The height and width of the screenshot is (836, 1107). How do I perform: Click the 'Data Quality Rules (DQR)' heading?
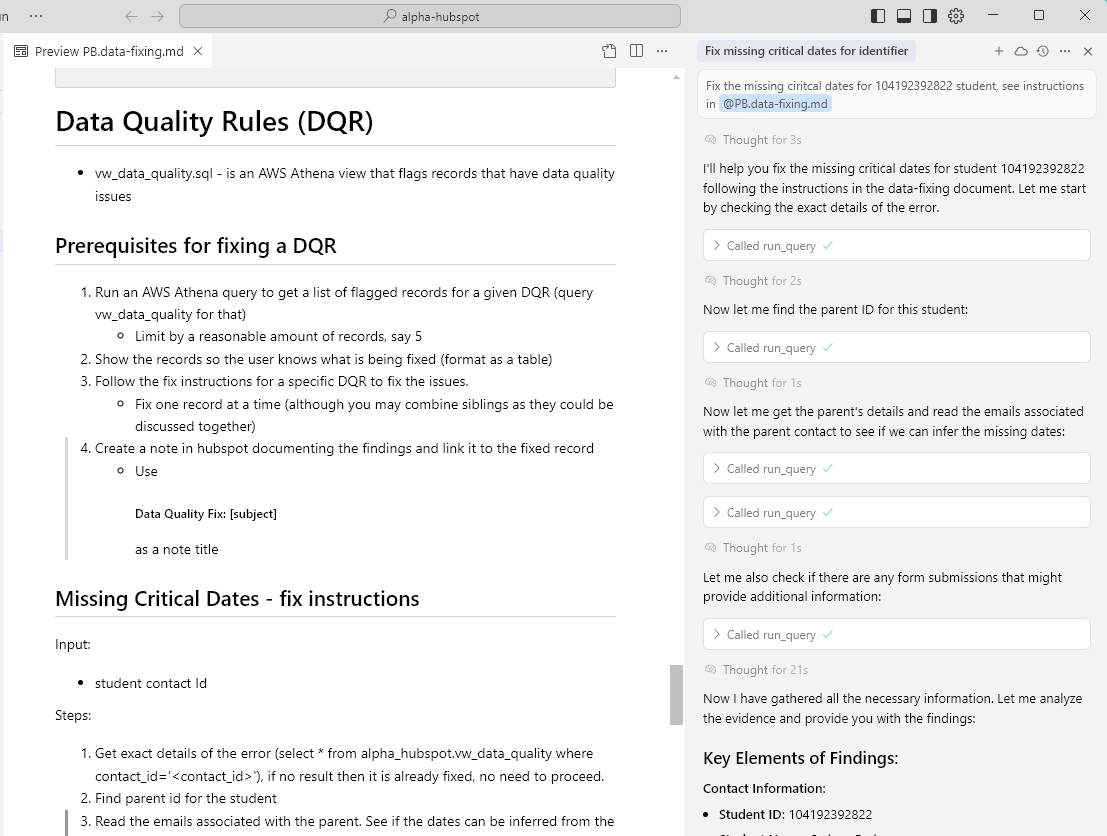pos(215,121)
